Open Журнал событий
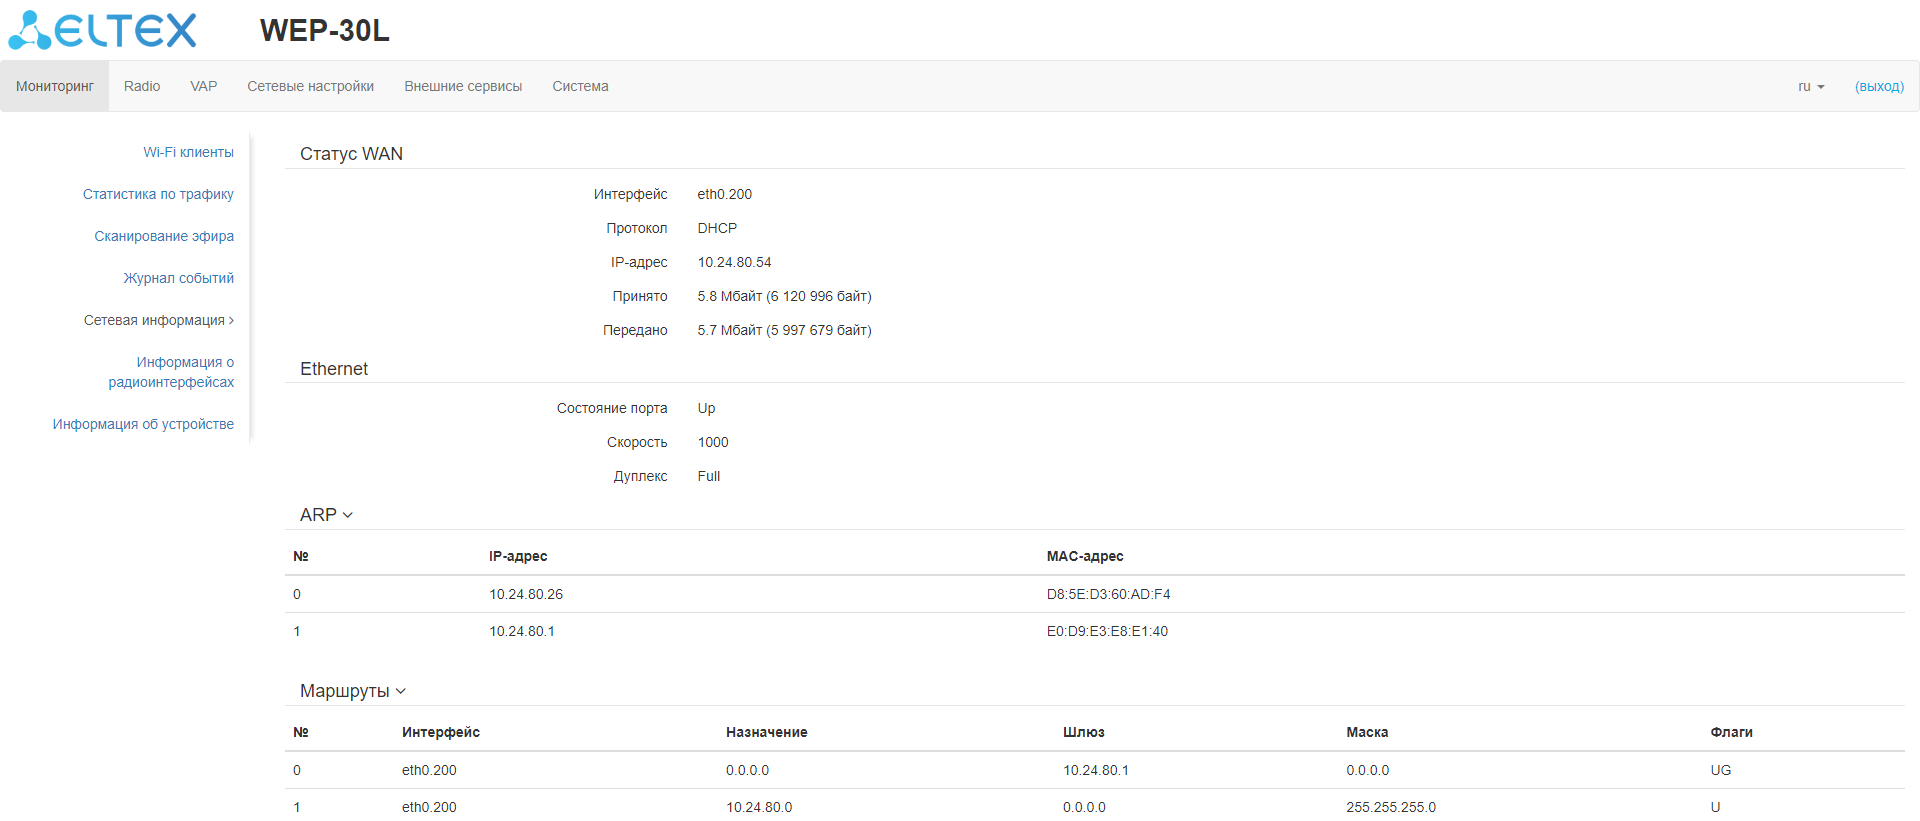This screenshot has width=1920, height=821. click(x=178, y=278)
